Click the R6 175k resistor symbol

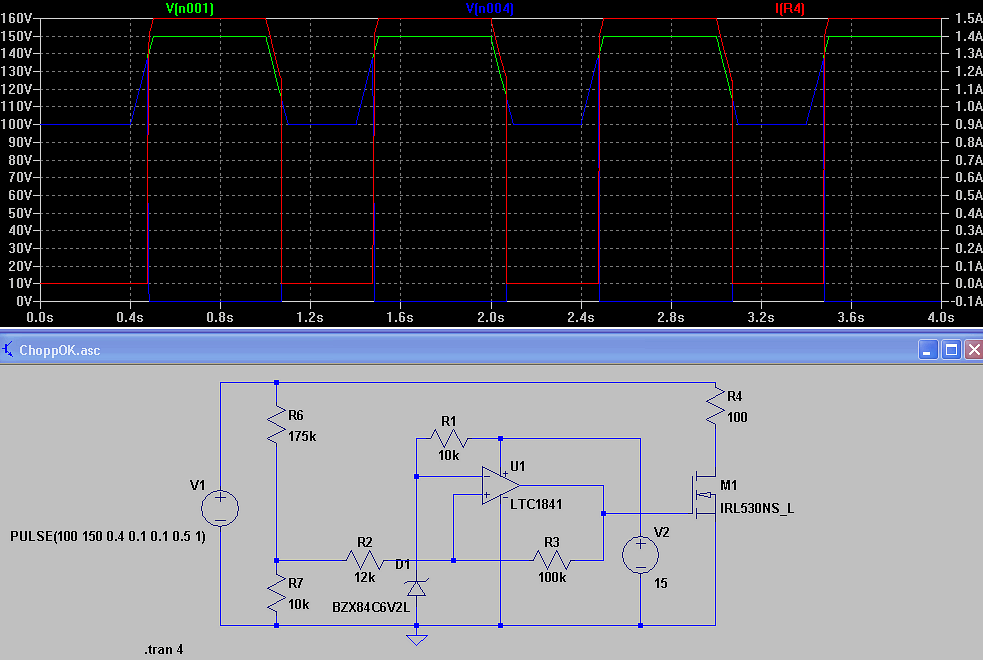tap(276, 425)
